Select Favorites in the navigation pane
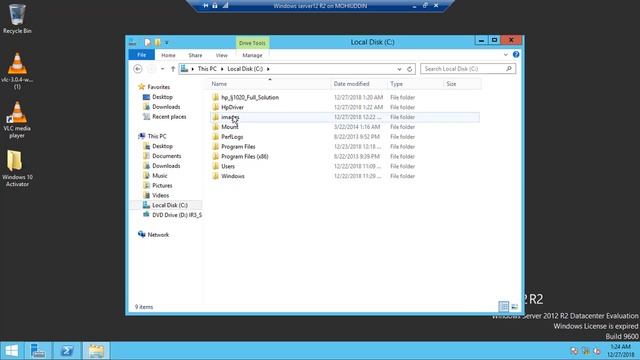Screen dimensions: 640x360 coord(159,87)
